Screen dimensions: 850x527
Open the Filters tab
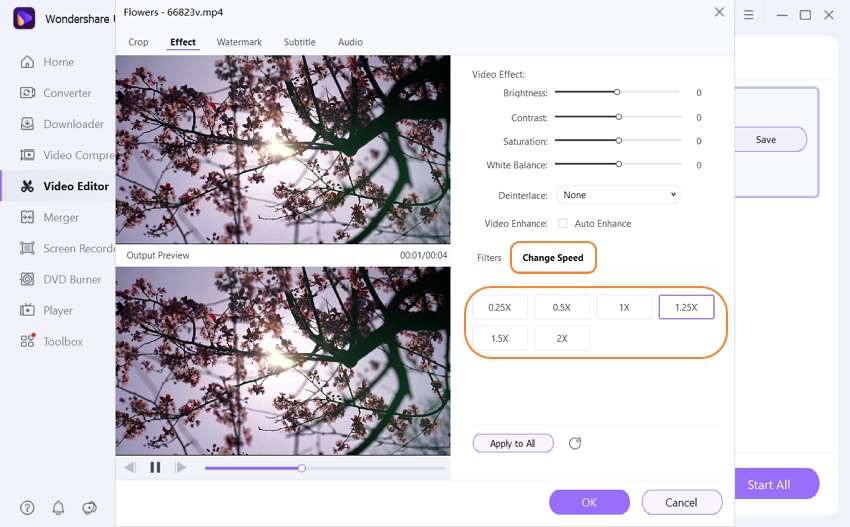coord(489,258)
